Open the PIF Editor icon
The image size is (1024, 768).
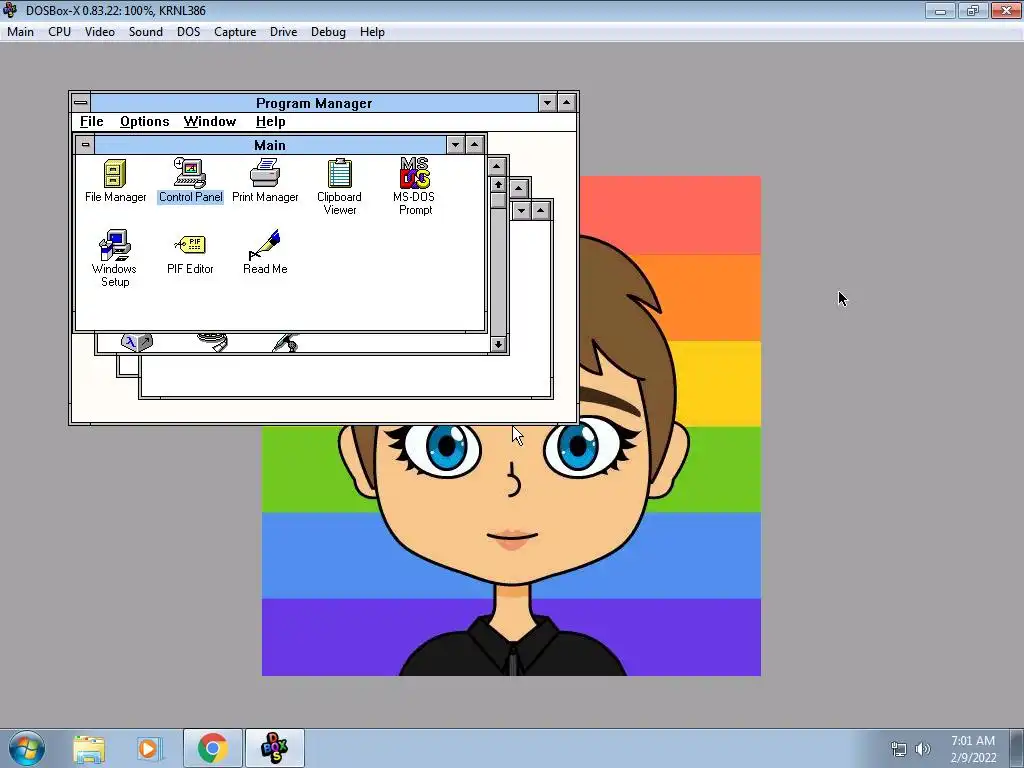[x=190, y=253]
